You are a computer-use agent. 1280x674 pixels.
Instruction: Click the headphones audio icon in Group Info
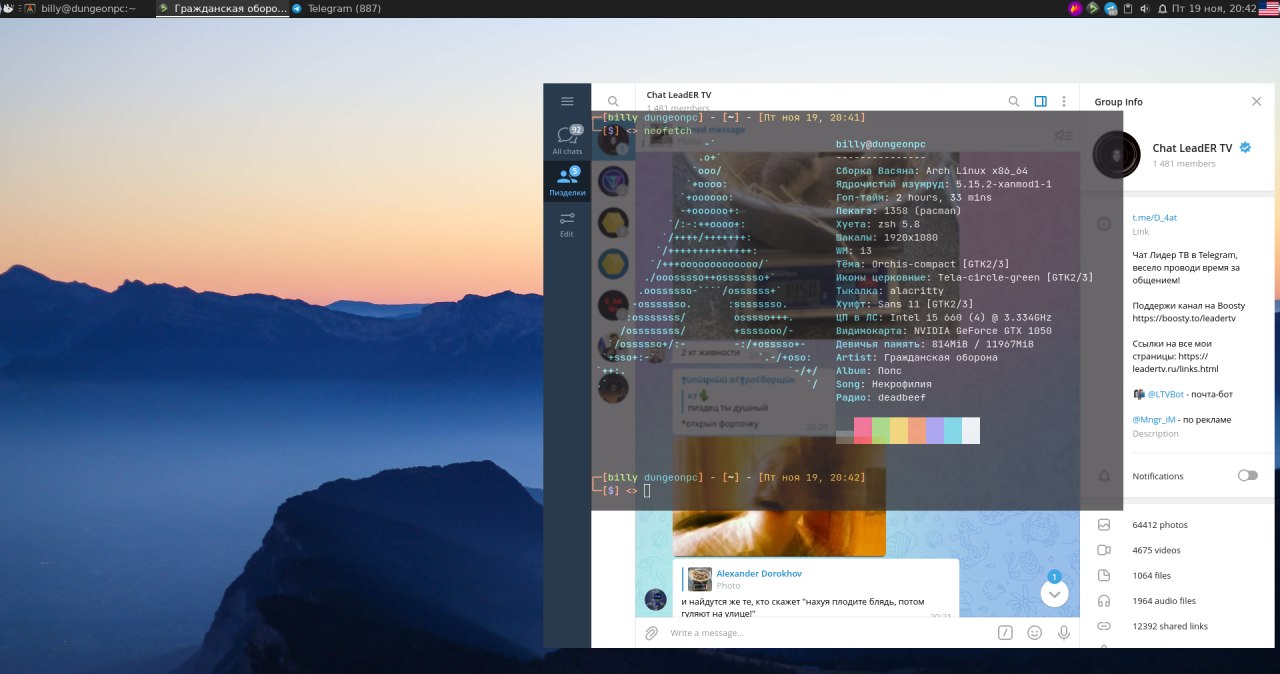point(1104,601)
